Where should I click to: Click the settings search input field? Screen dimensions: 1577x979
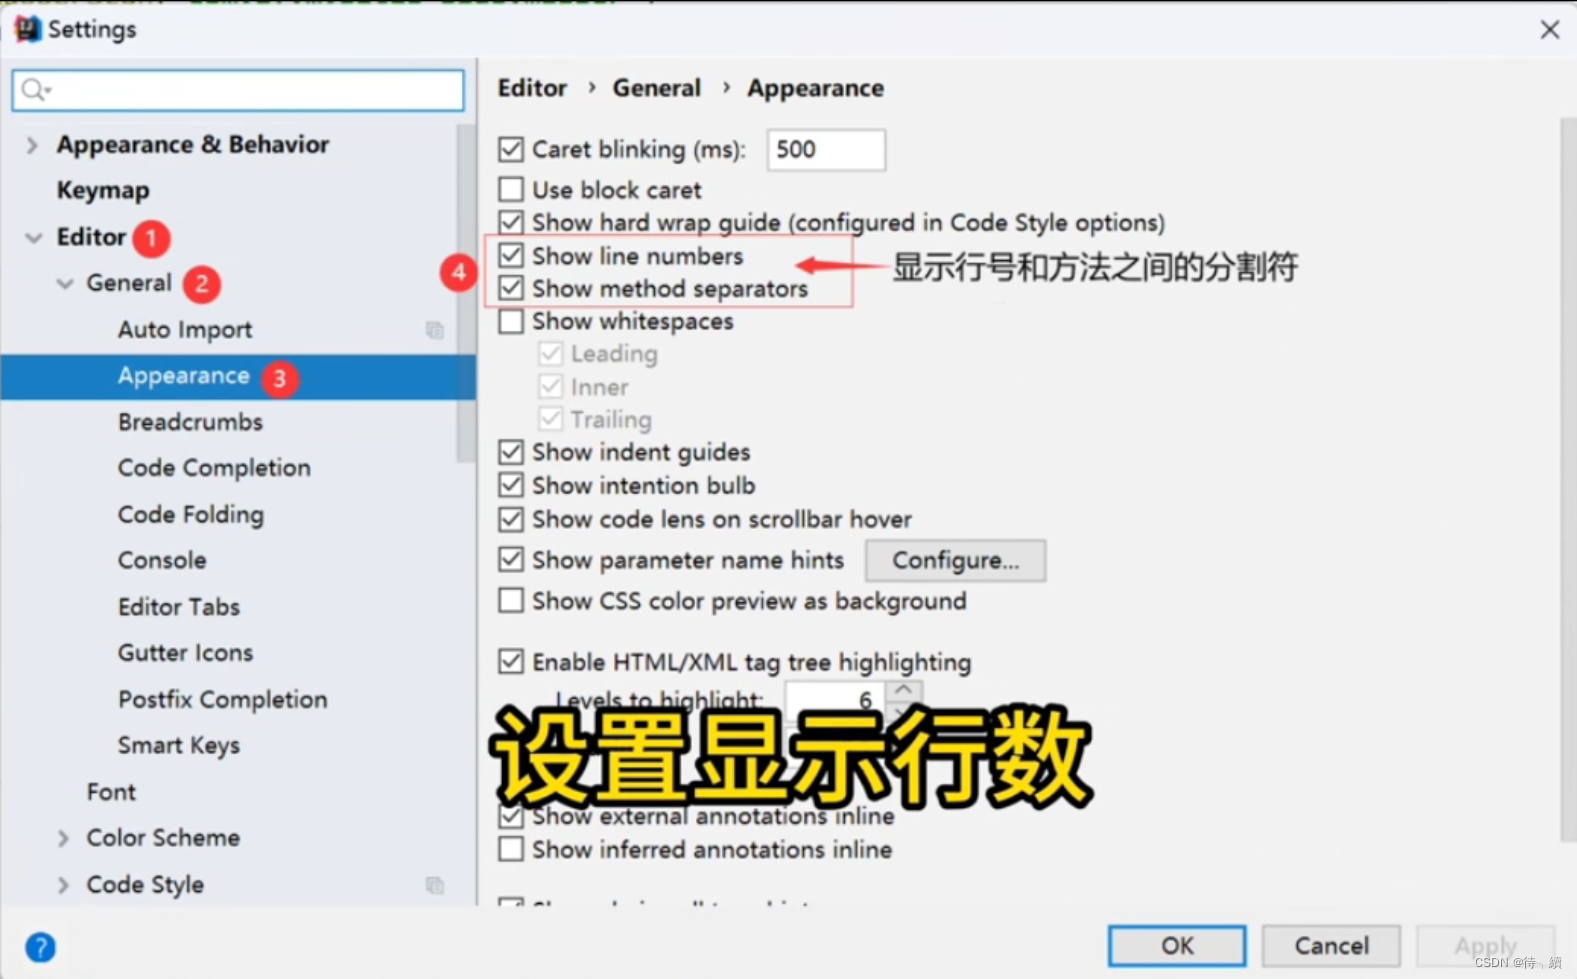pyautogui.click(x=238, y=90)
